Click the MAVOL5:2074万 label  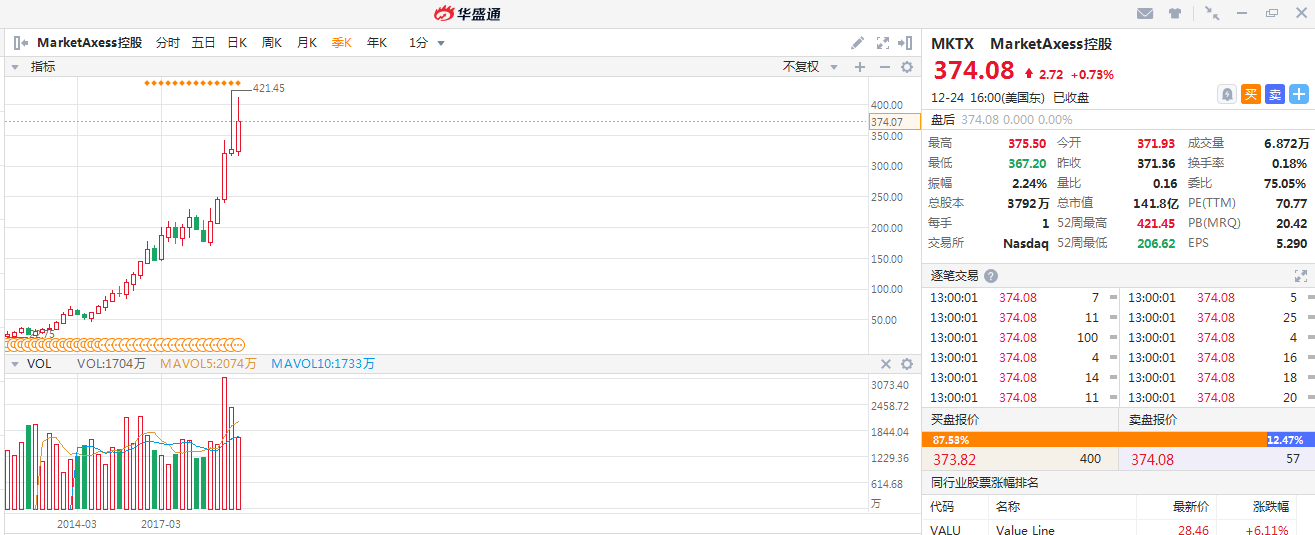click(x=208, y=364)
